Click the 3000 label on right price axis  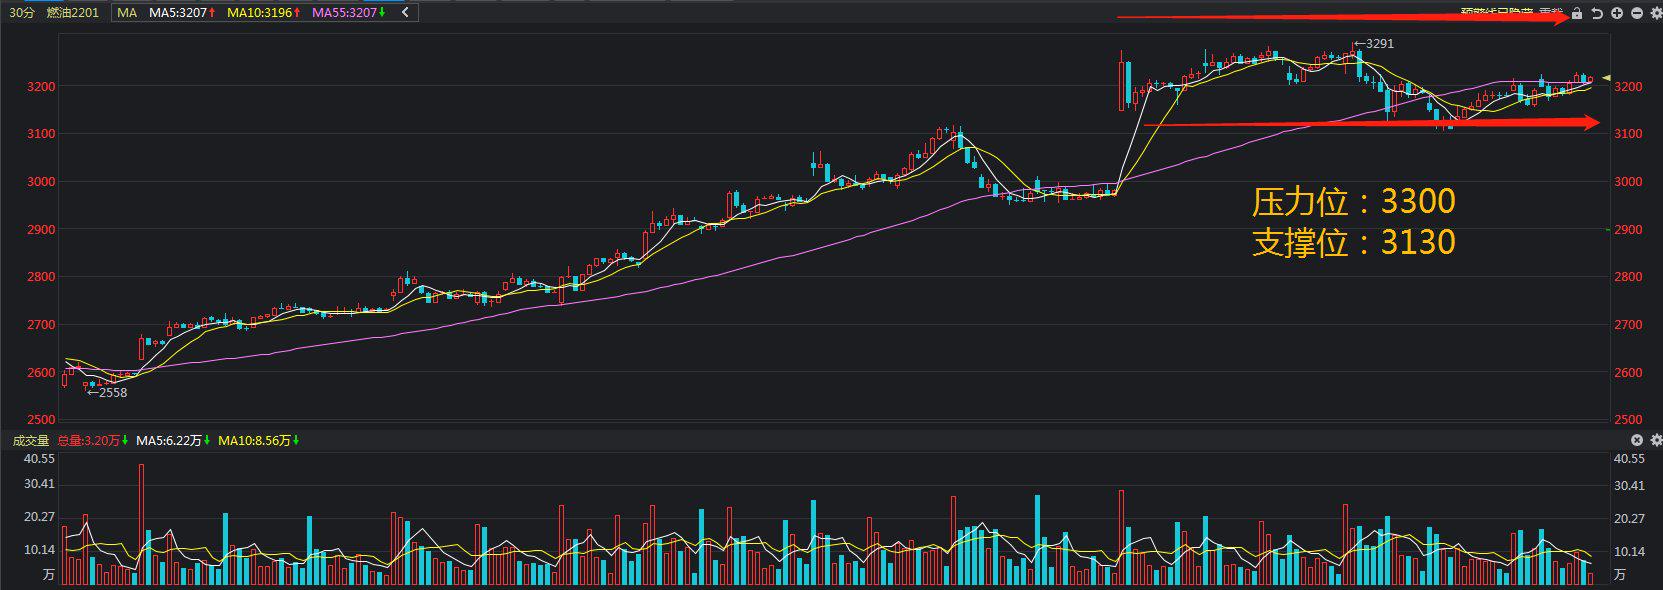[x=1628, y=182]
